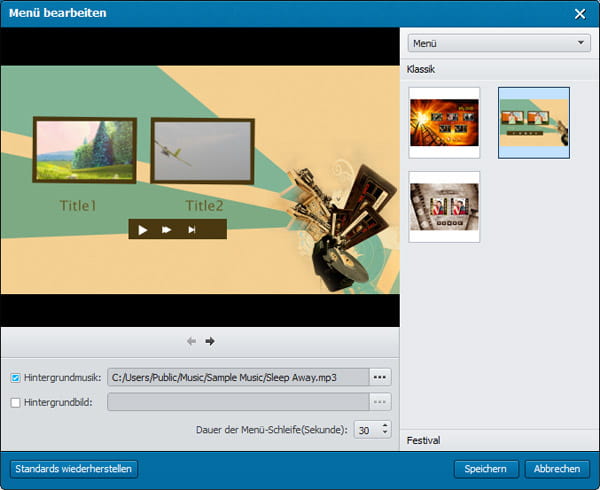Open the Menü dropdown list
The image size is (600, 490).
tap(498, 44)
